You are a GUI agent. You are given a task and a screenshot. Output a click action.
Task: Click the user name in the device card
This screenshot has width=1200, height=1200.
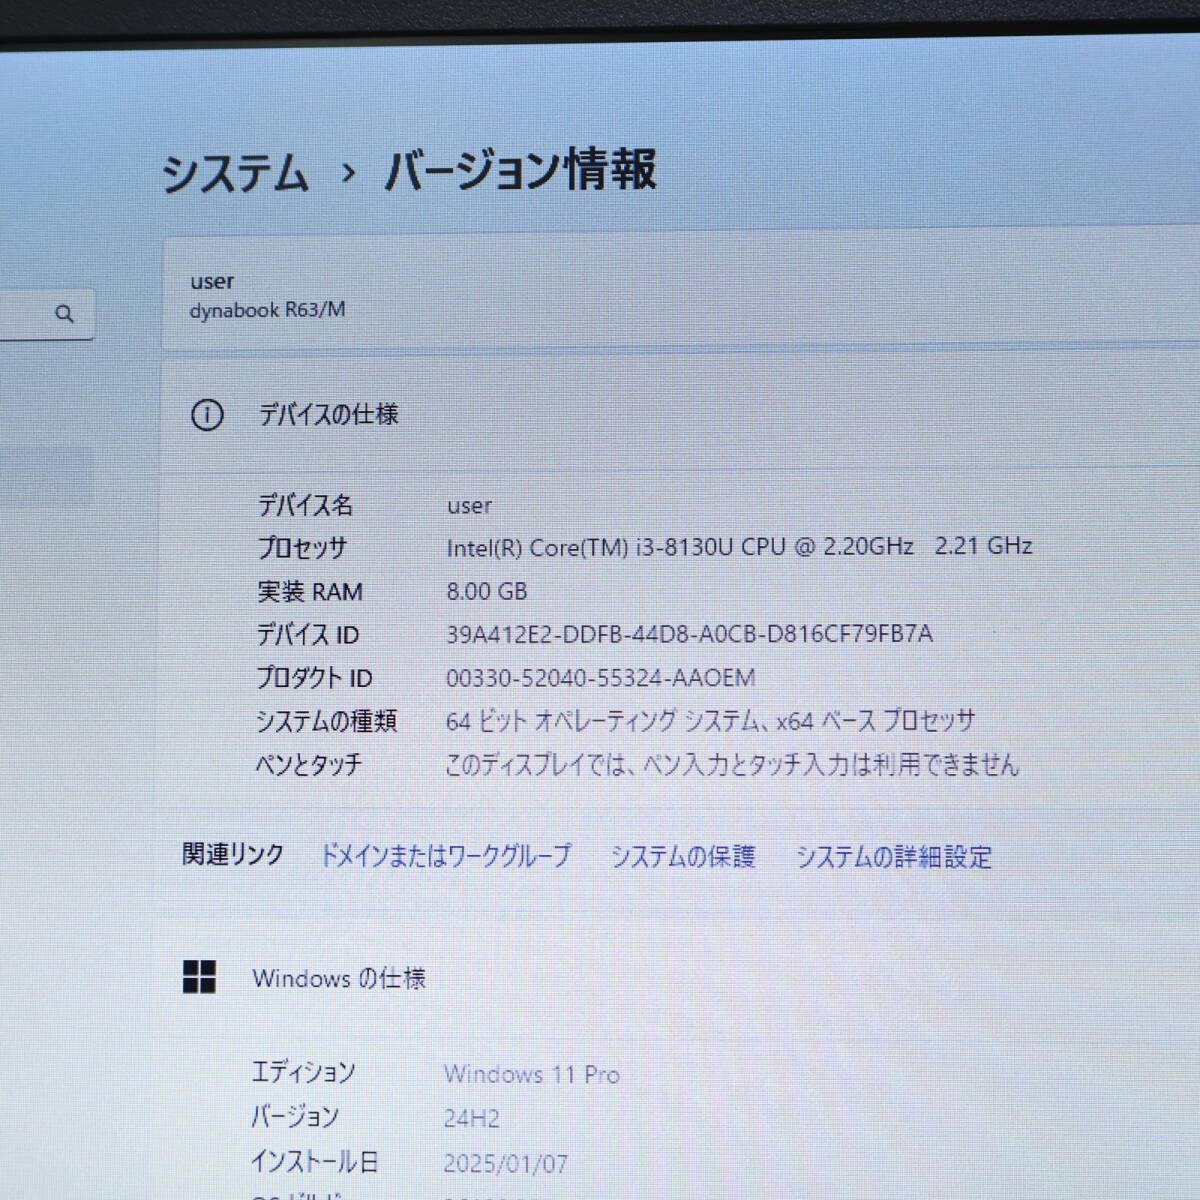point(212,281)
